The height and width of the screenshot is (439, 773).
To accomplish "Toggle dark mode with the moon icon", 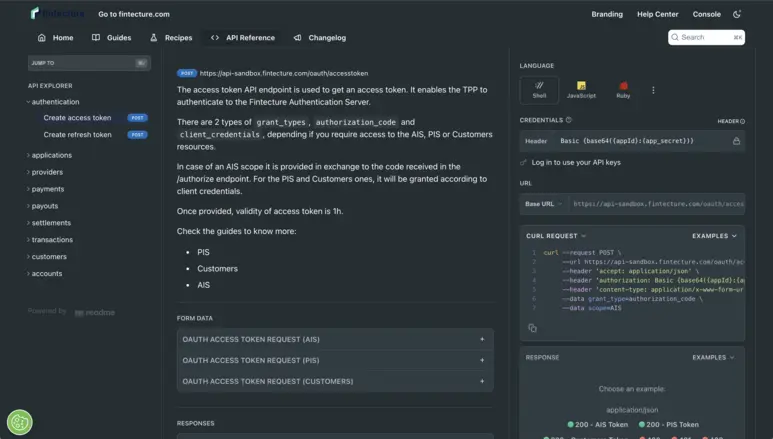I will [x=737, y=14].
